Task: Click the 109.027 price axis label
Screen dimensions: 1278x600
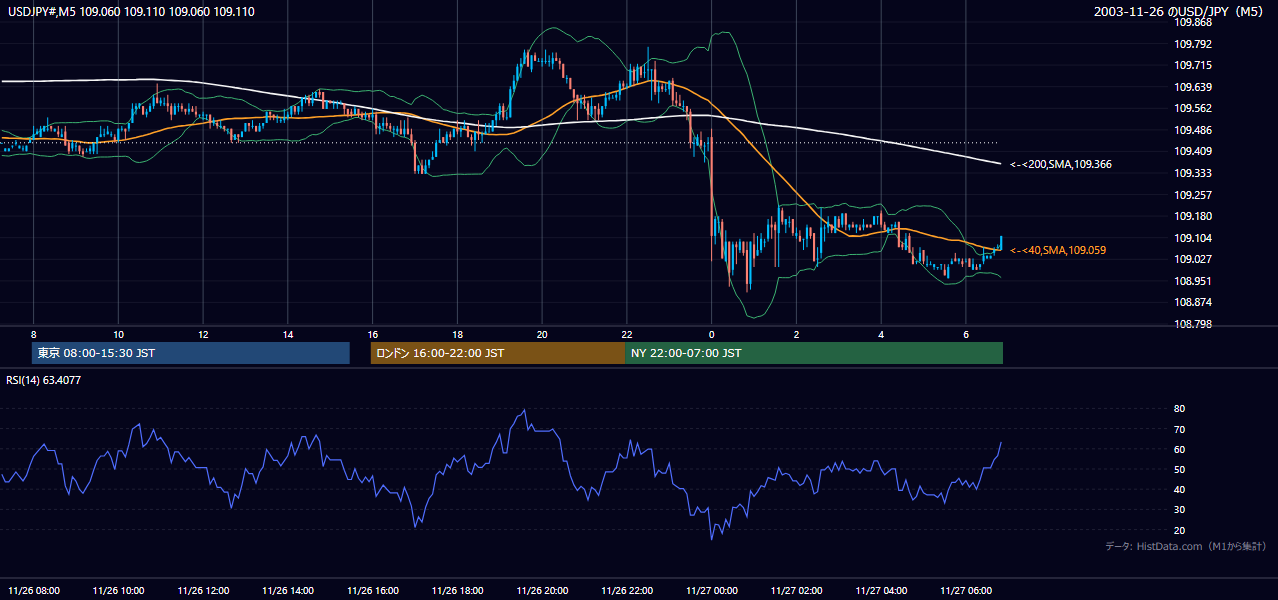Action: point(1192,260)
